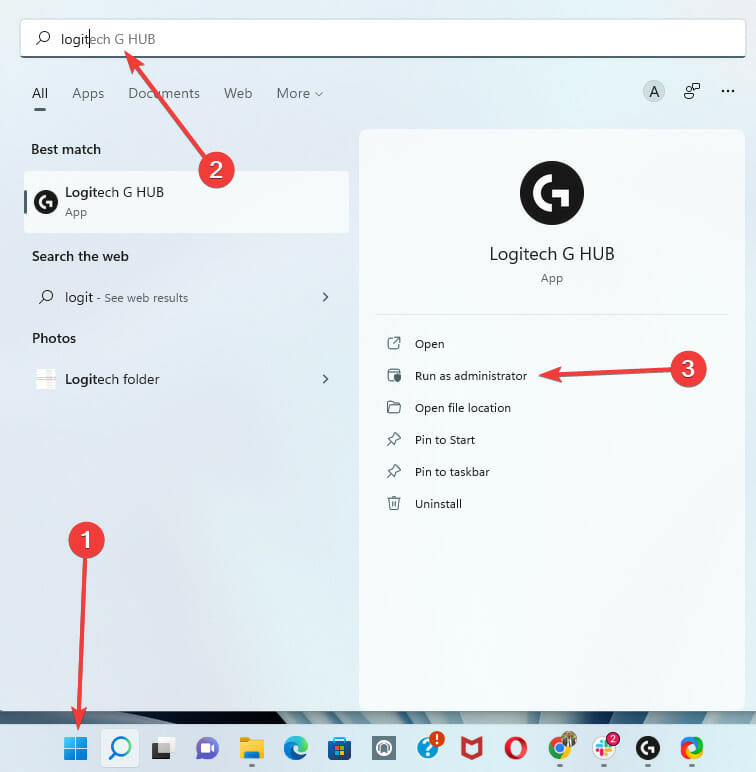The image size is (756, 772).
Task: Click the Run as administrator shield icon
Action: pos(394,375)
